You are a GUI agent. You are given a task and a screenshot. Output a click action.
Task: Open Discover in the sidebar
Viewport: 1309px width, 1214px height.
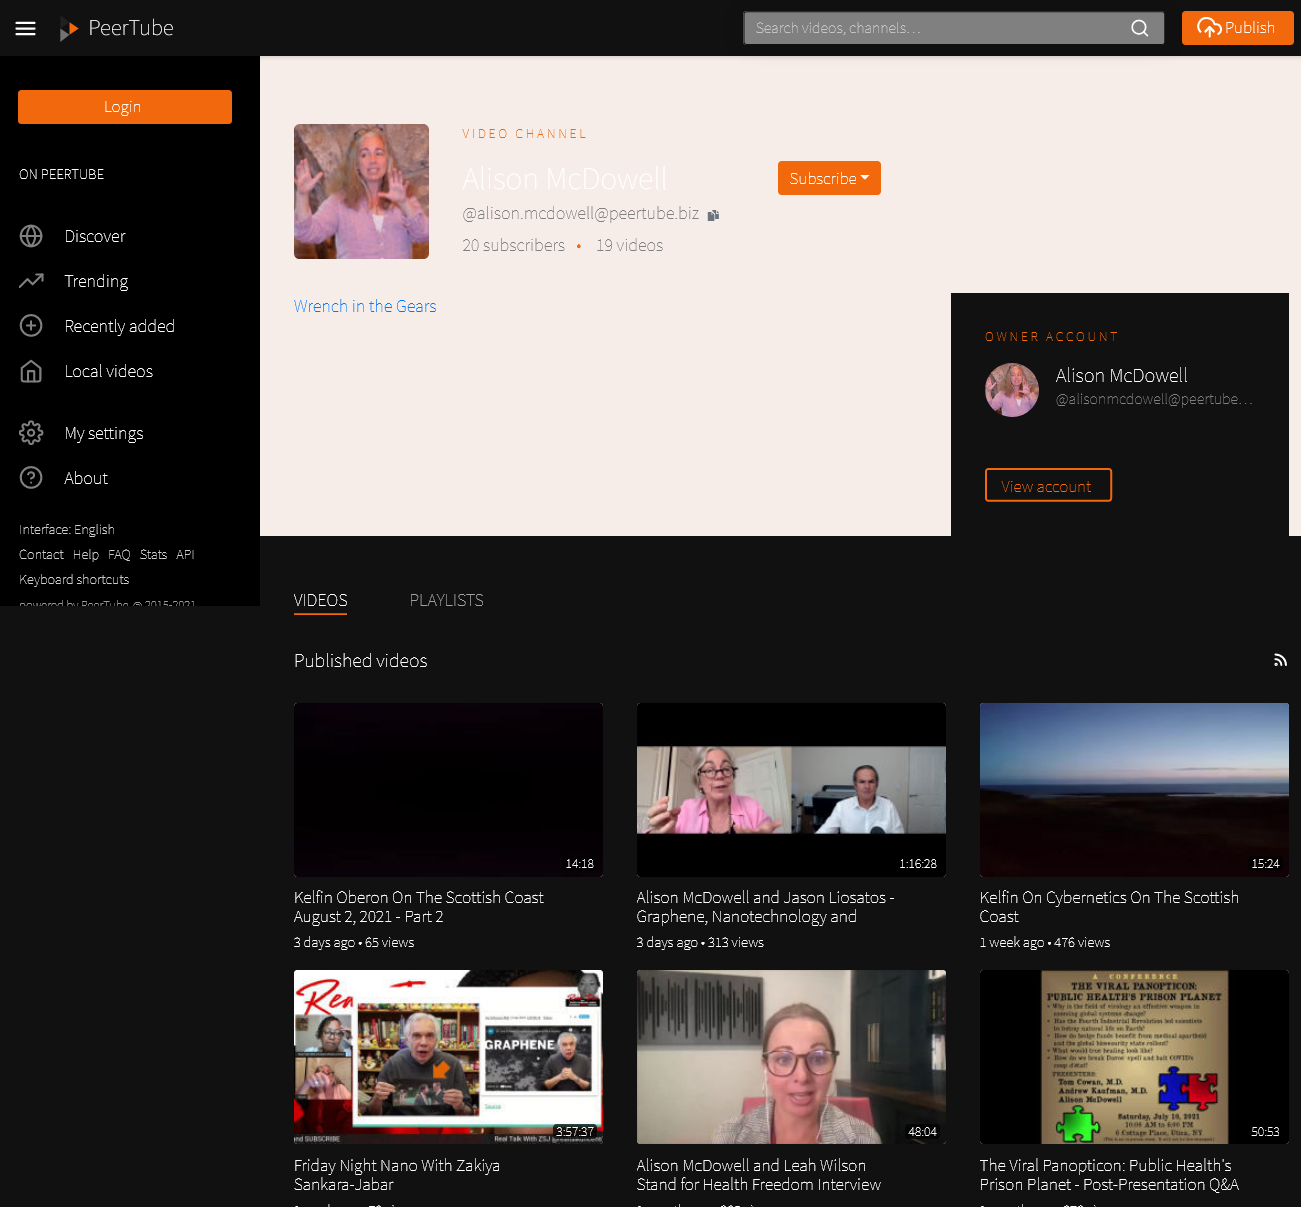pos(95,236)
